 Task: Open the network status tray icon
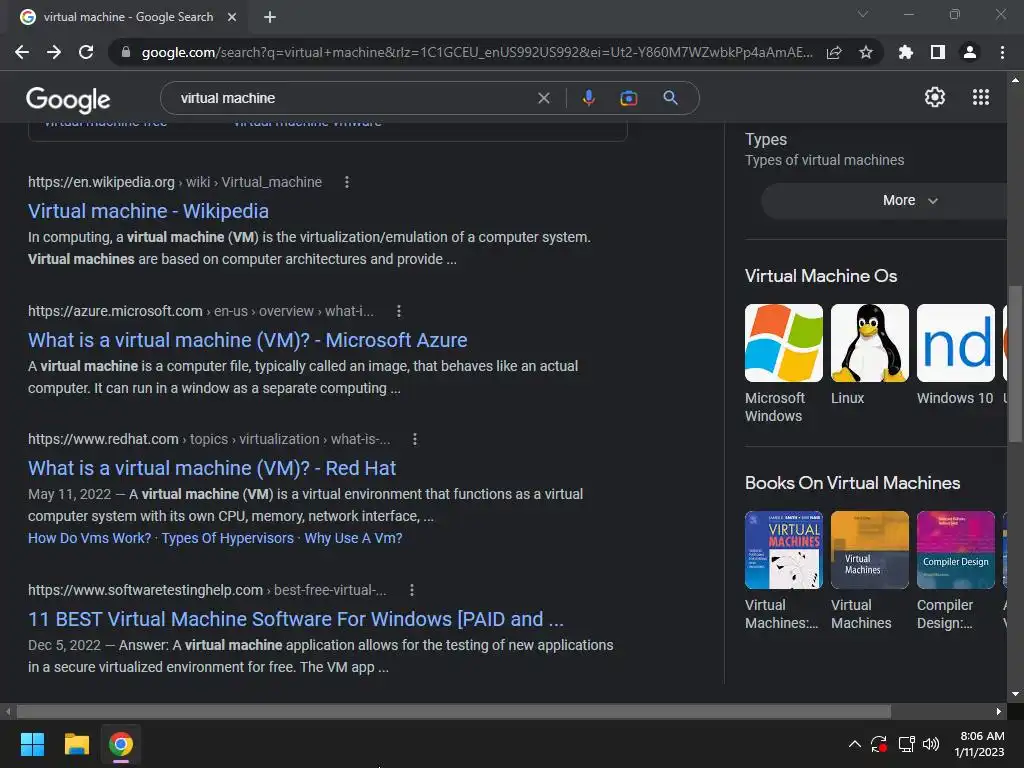tap(906, 744)
